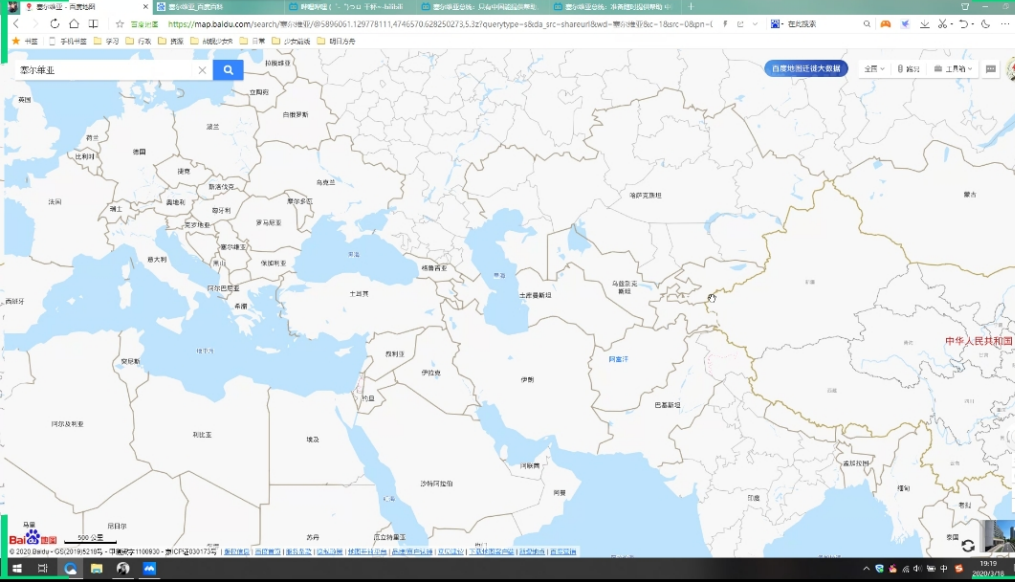Screen dimensions: 1015x582
Task: Open the Windows Start menu
Action: pos(14,568)
